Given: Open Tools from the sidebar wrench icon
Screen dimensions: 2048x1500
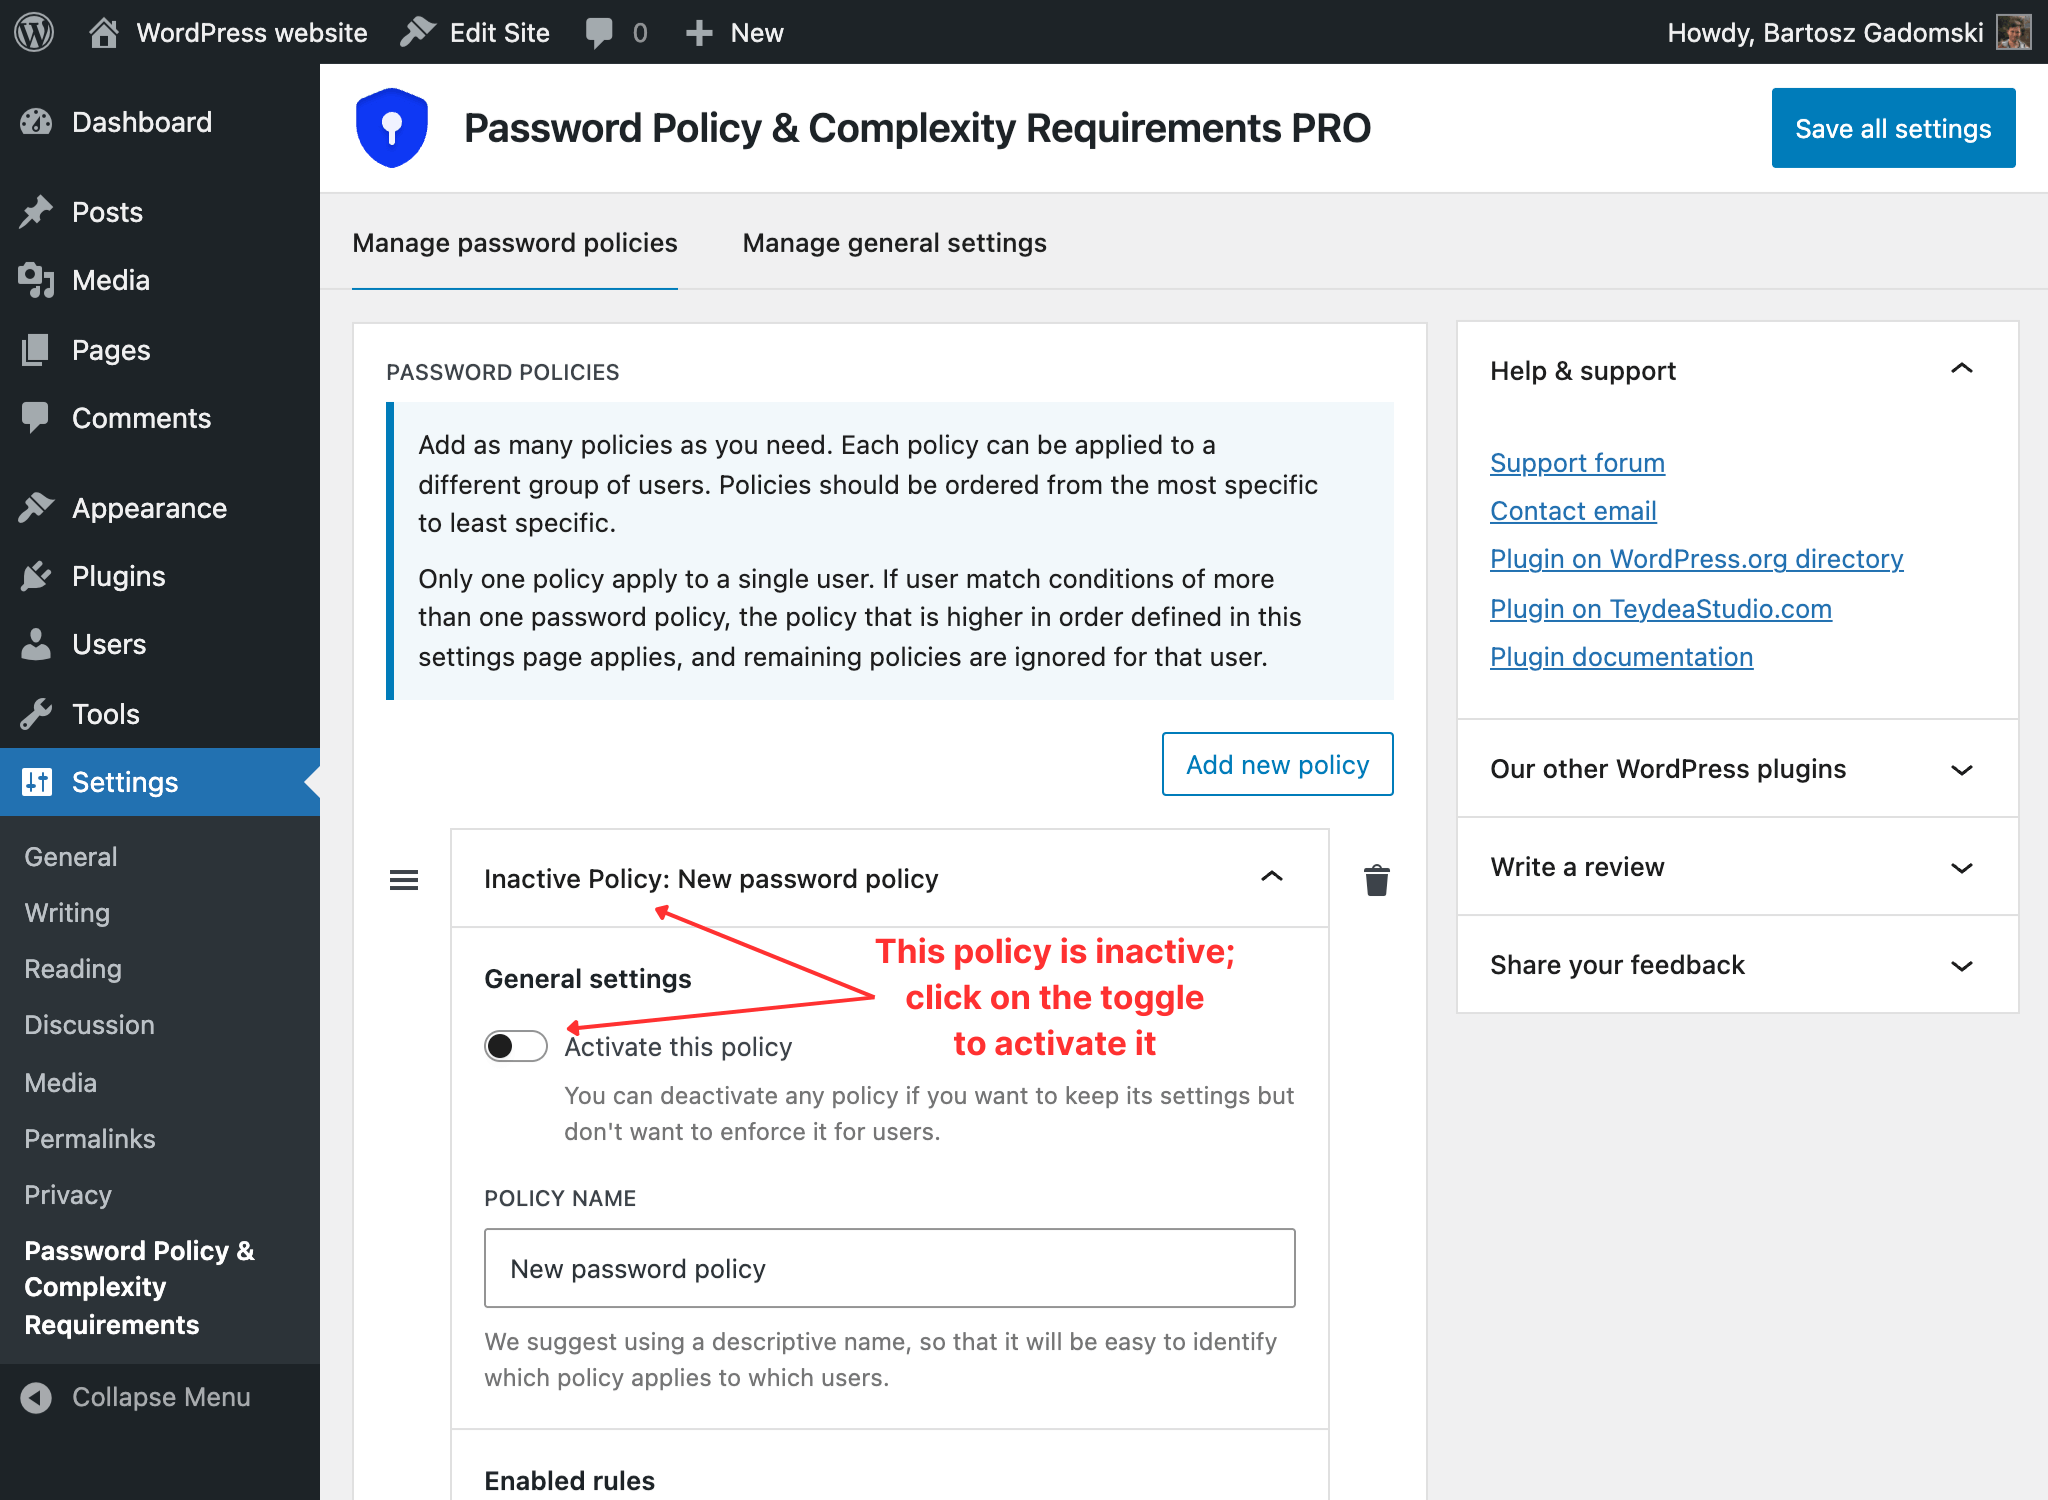Looking at the screenshot, I should (x=36, y=714).
